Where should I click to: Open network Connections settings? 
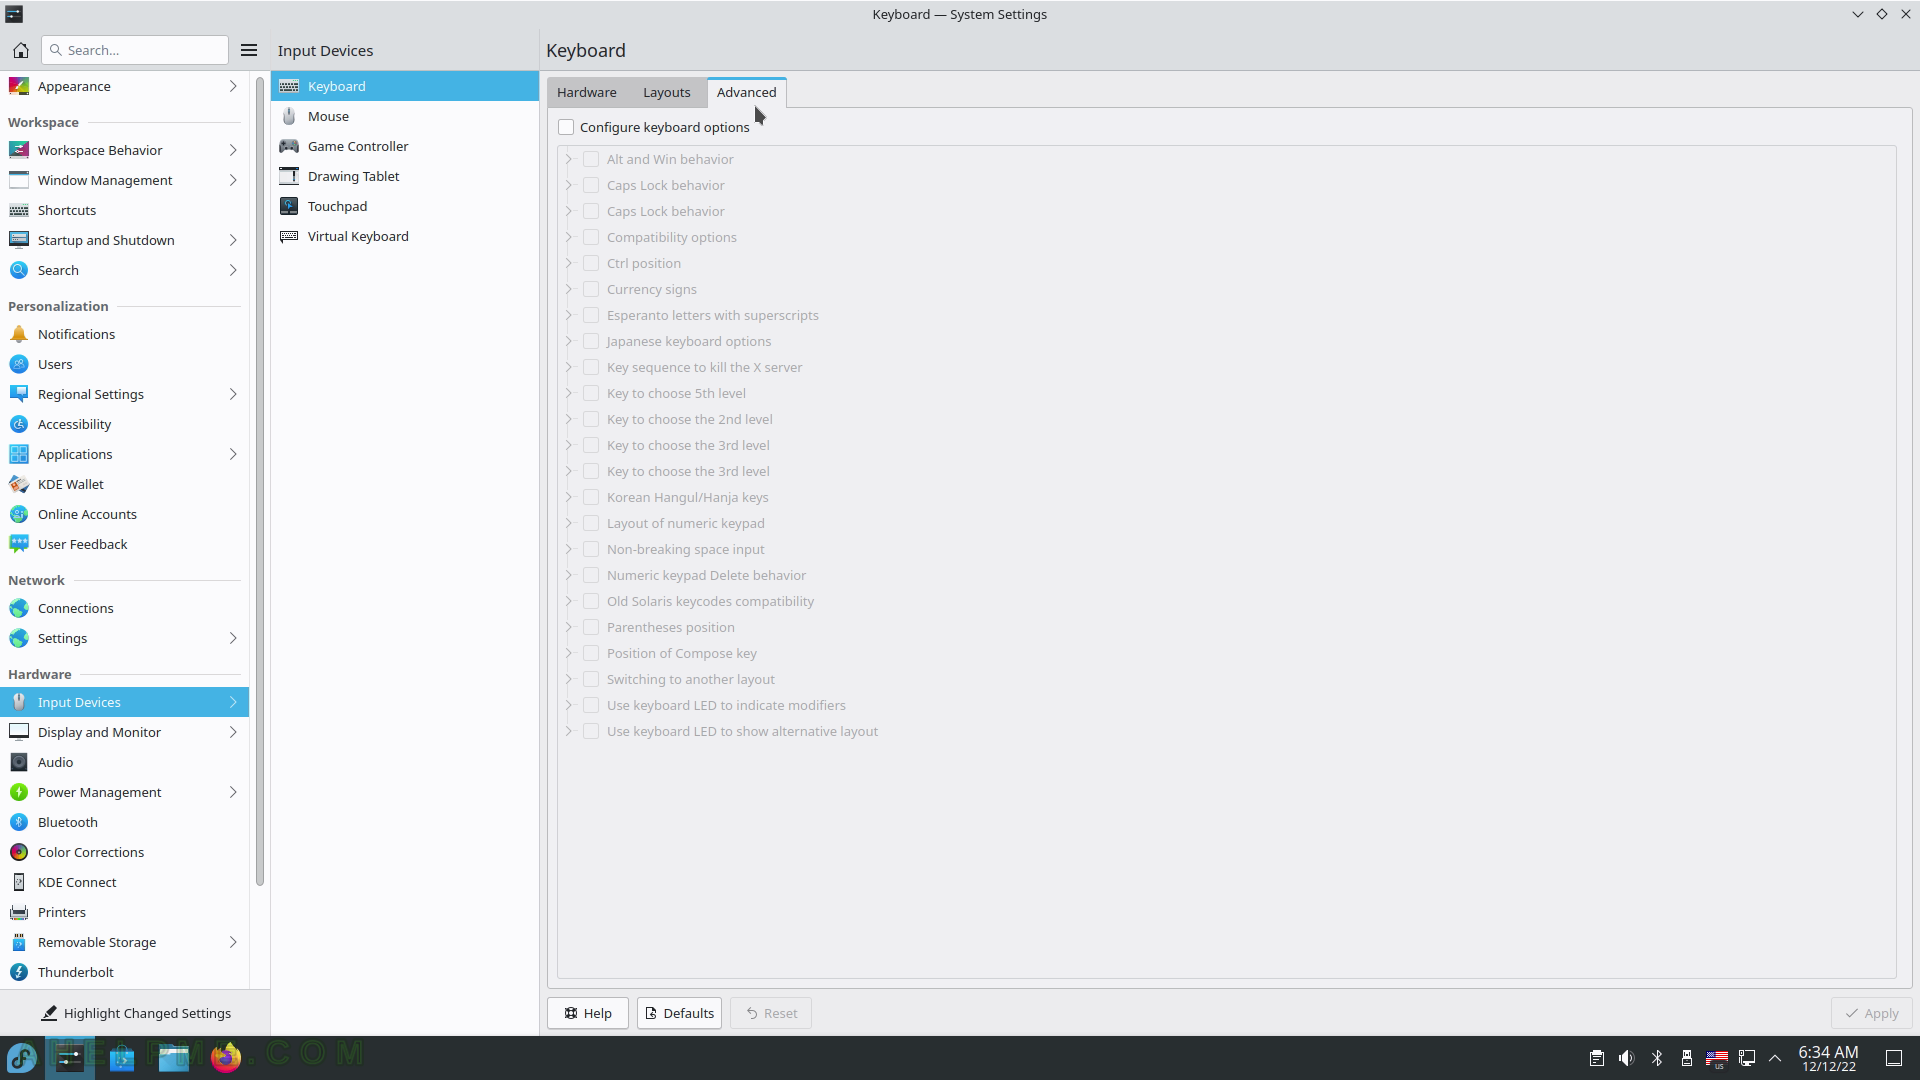[124, 608]
